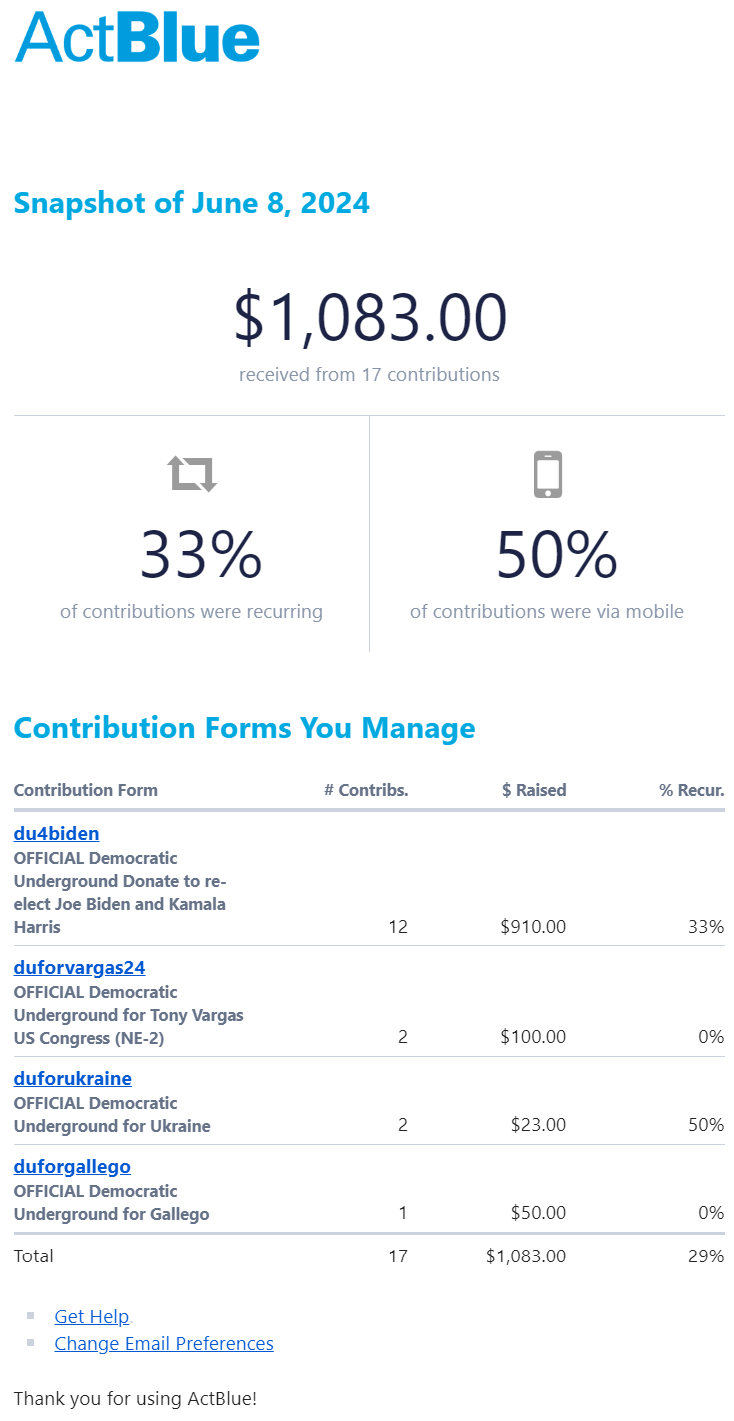
Task: Click the 50% mobile contributions figure
Action: click(x=556, y=555)
